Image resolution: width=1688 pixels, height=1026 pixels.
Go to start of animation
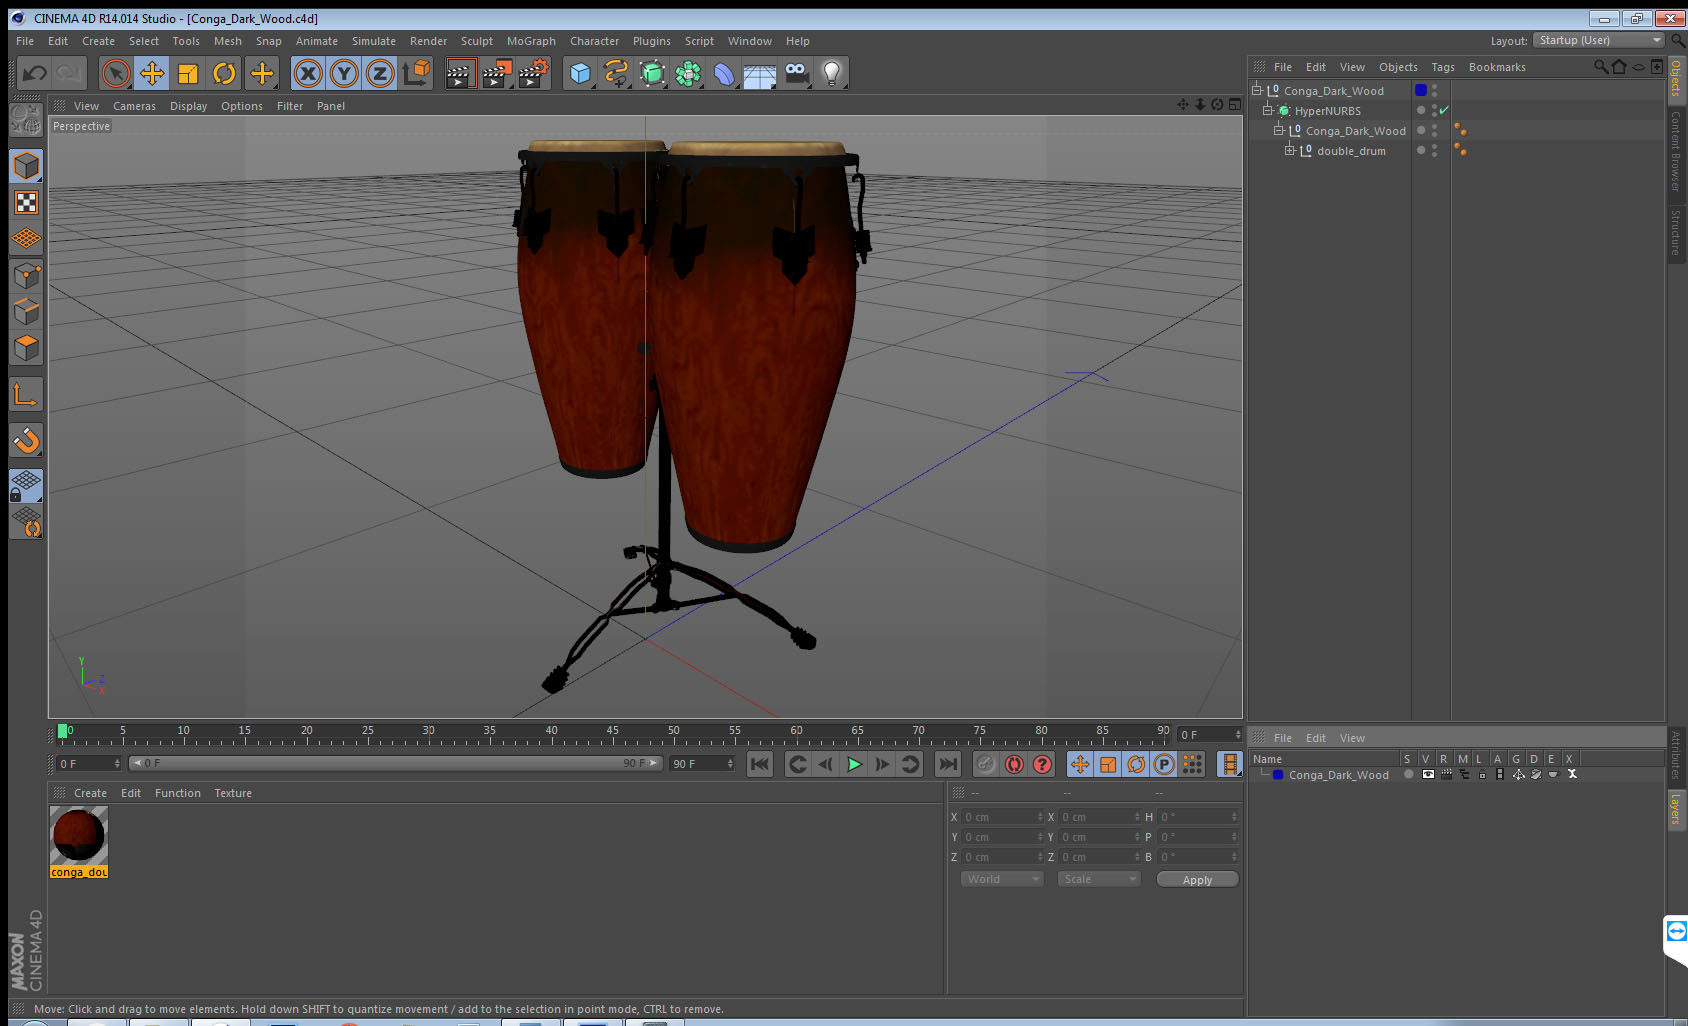(760, 764)
